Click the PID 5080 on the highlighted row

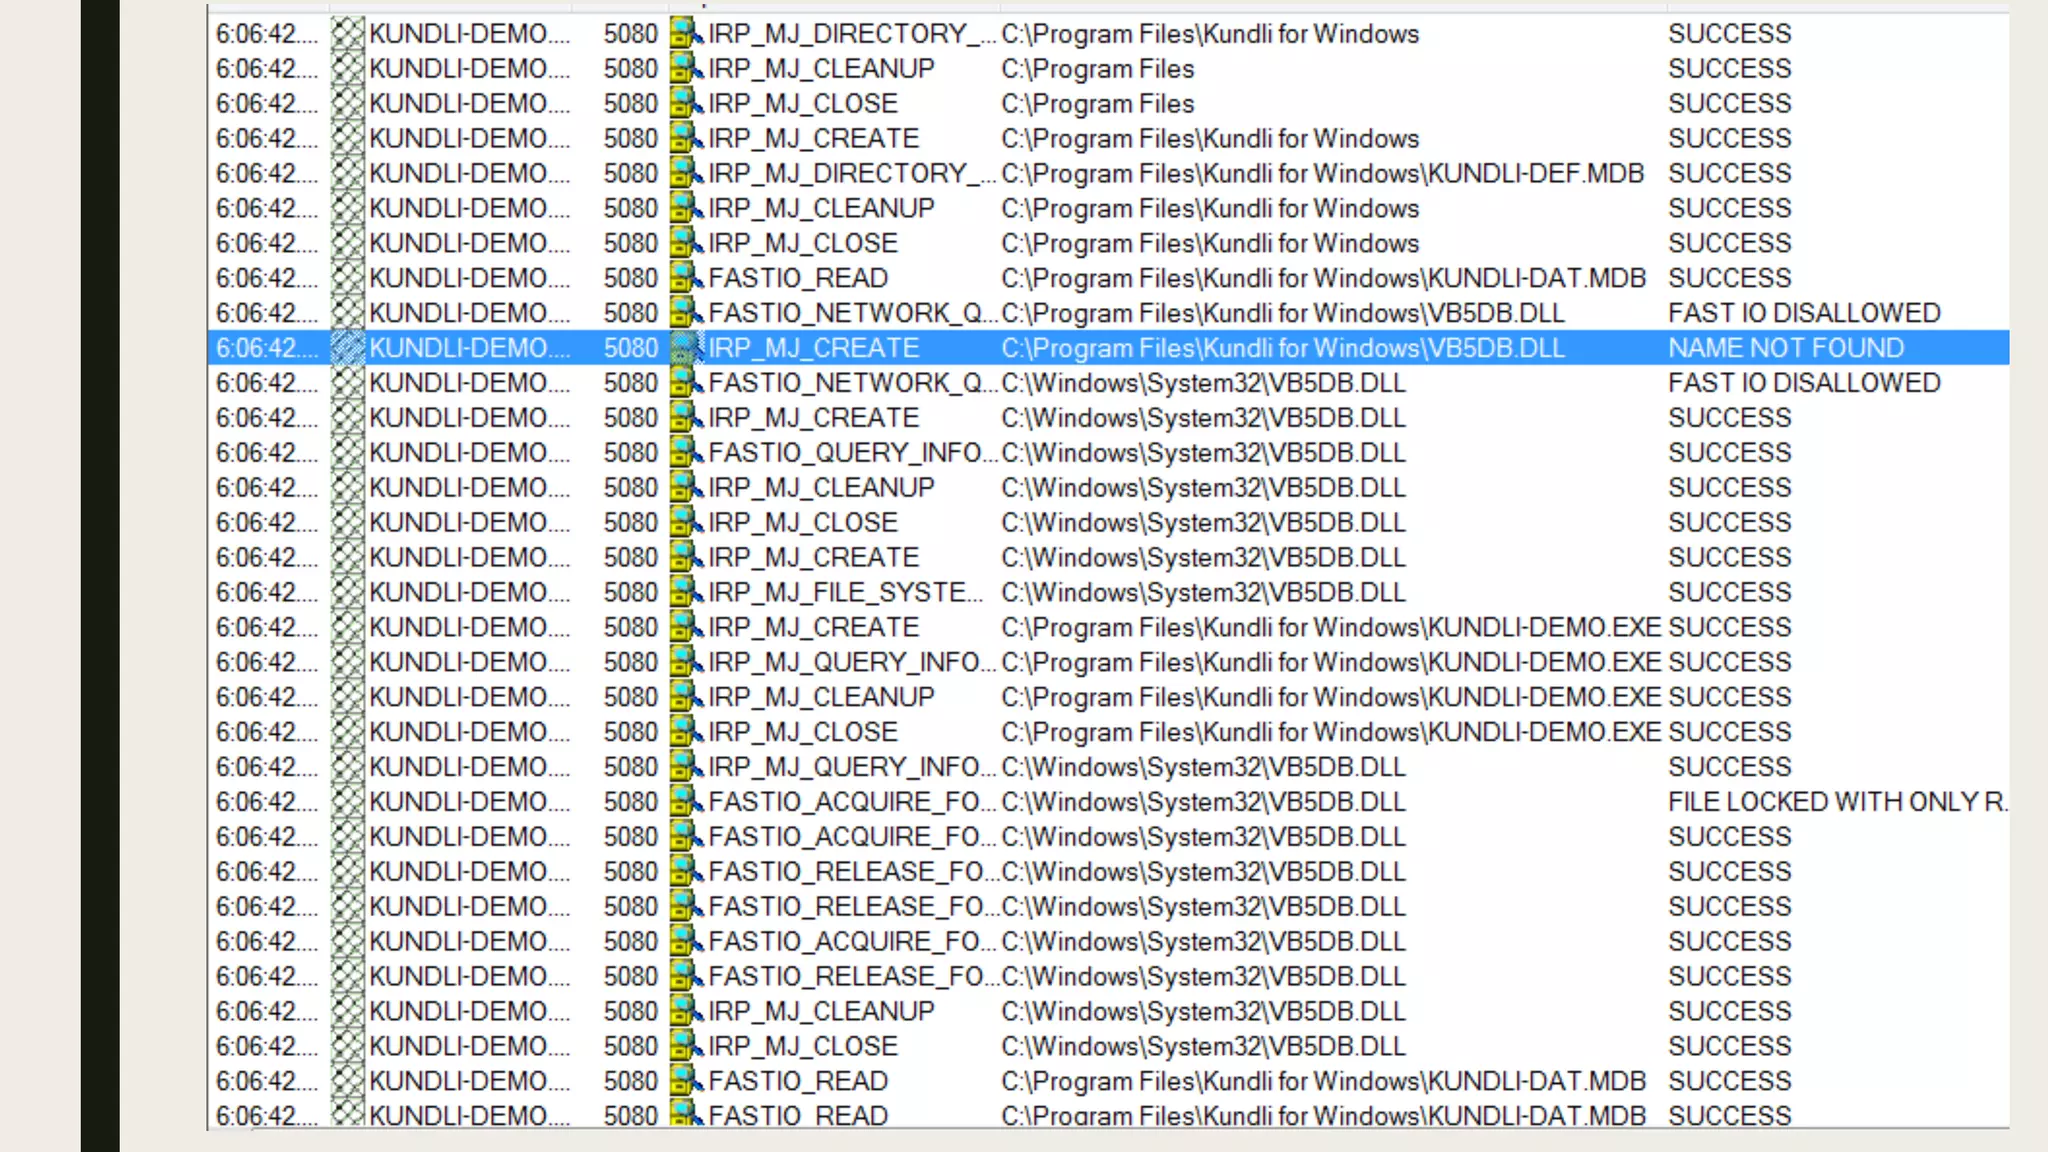(630, 348)
